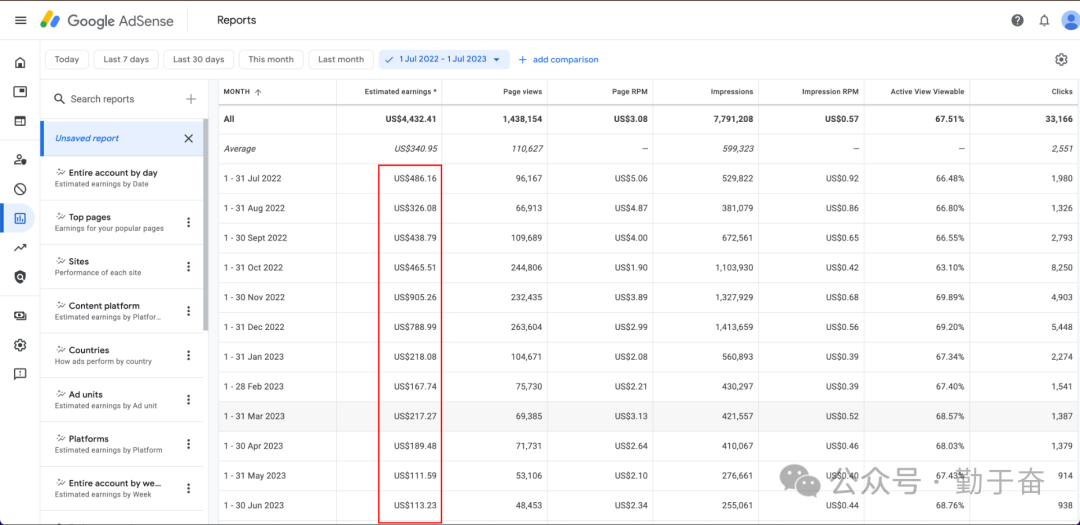Sort by Impression RPM column

(830, 92)
